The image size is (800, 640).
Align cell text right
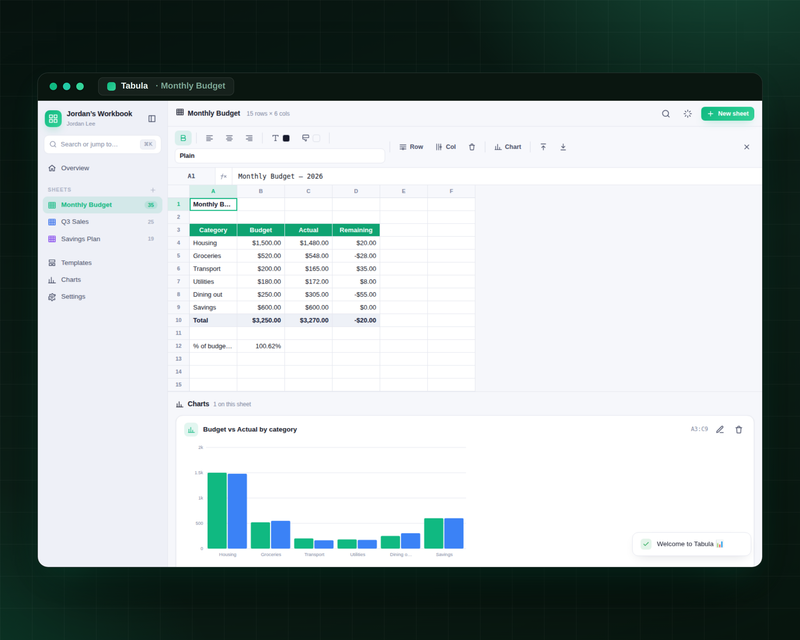[x=249, y=138]
